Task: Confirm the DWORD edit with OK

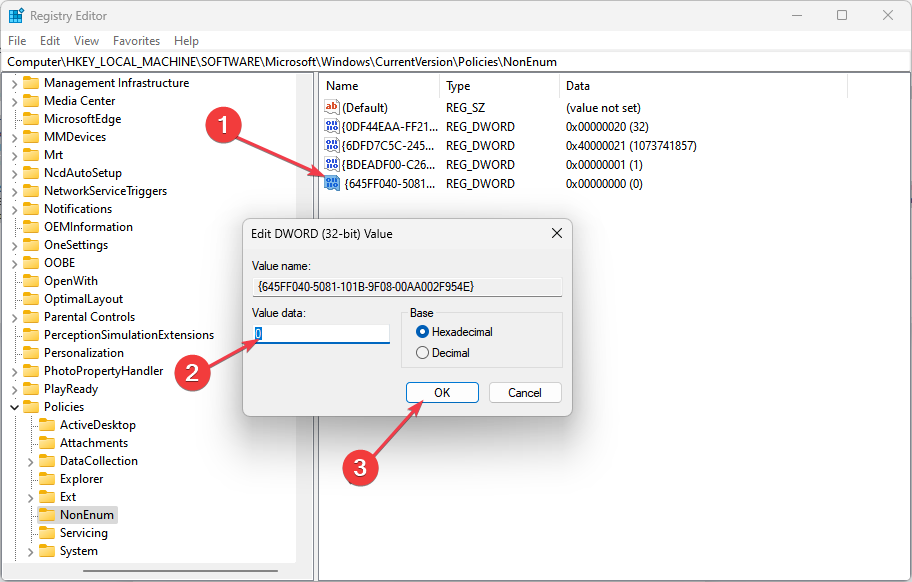Action: [442, 392]
